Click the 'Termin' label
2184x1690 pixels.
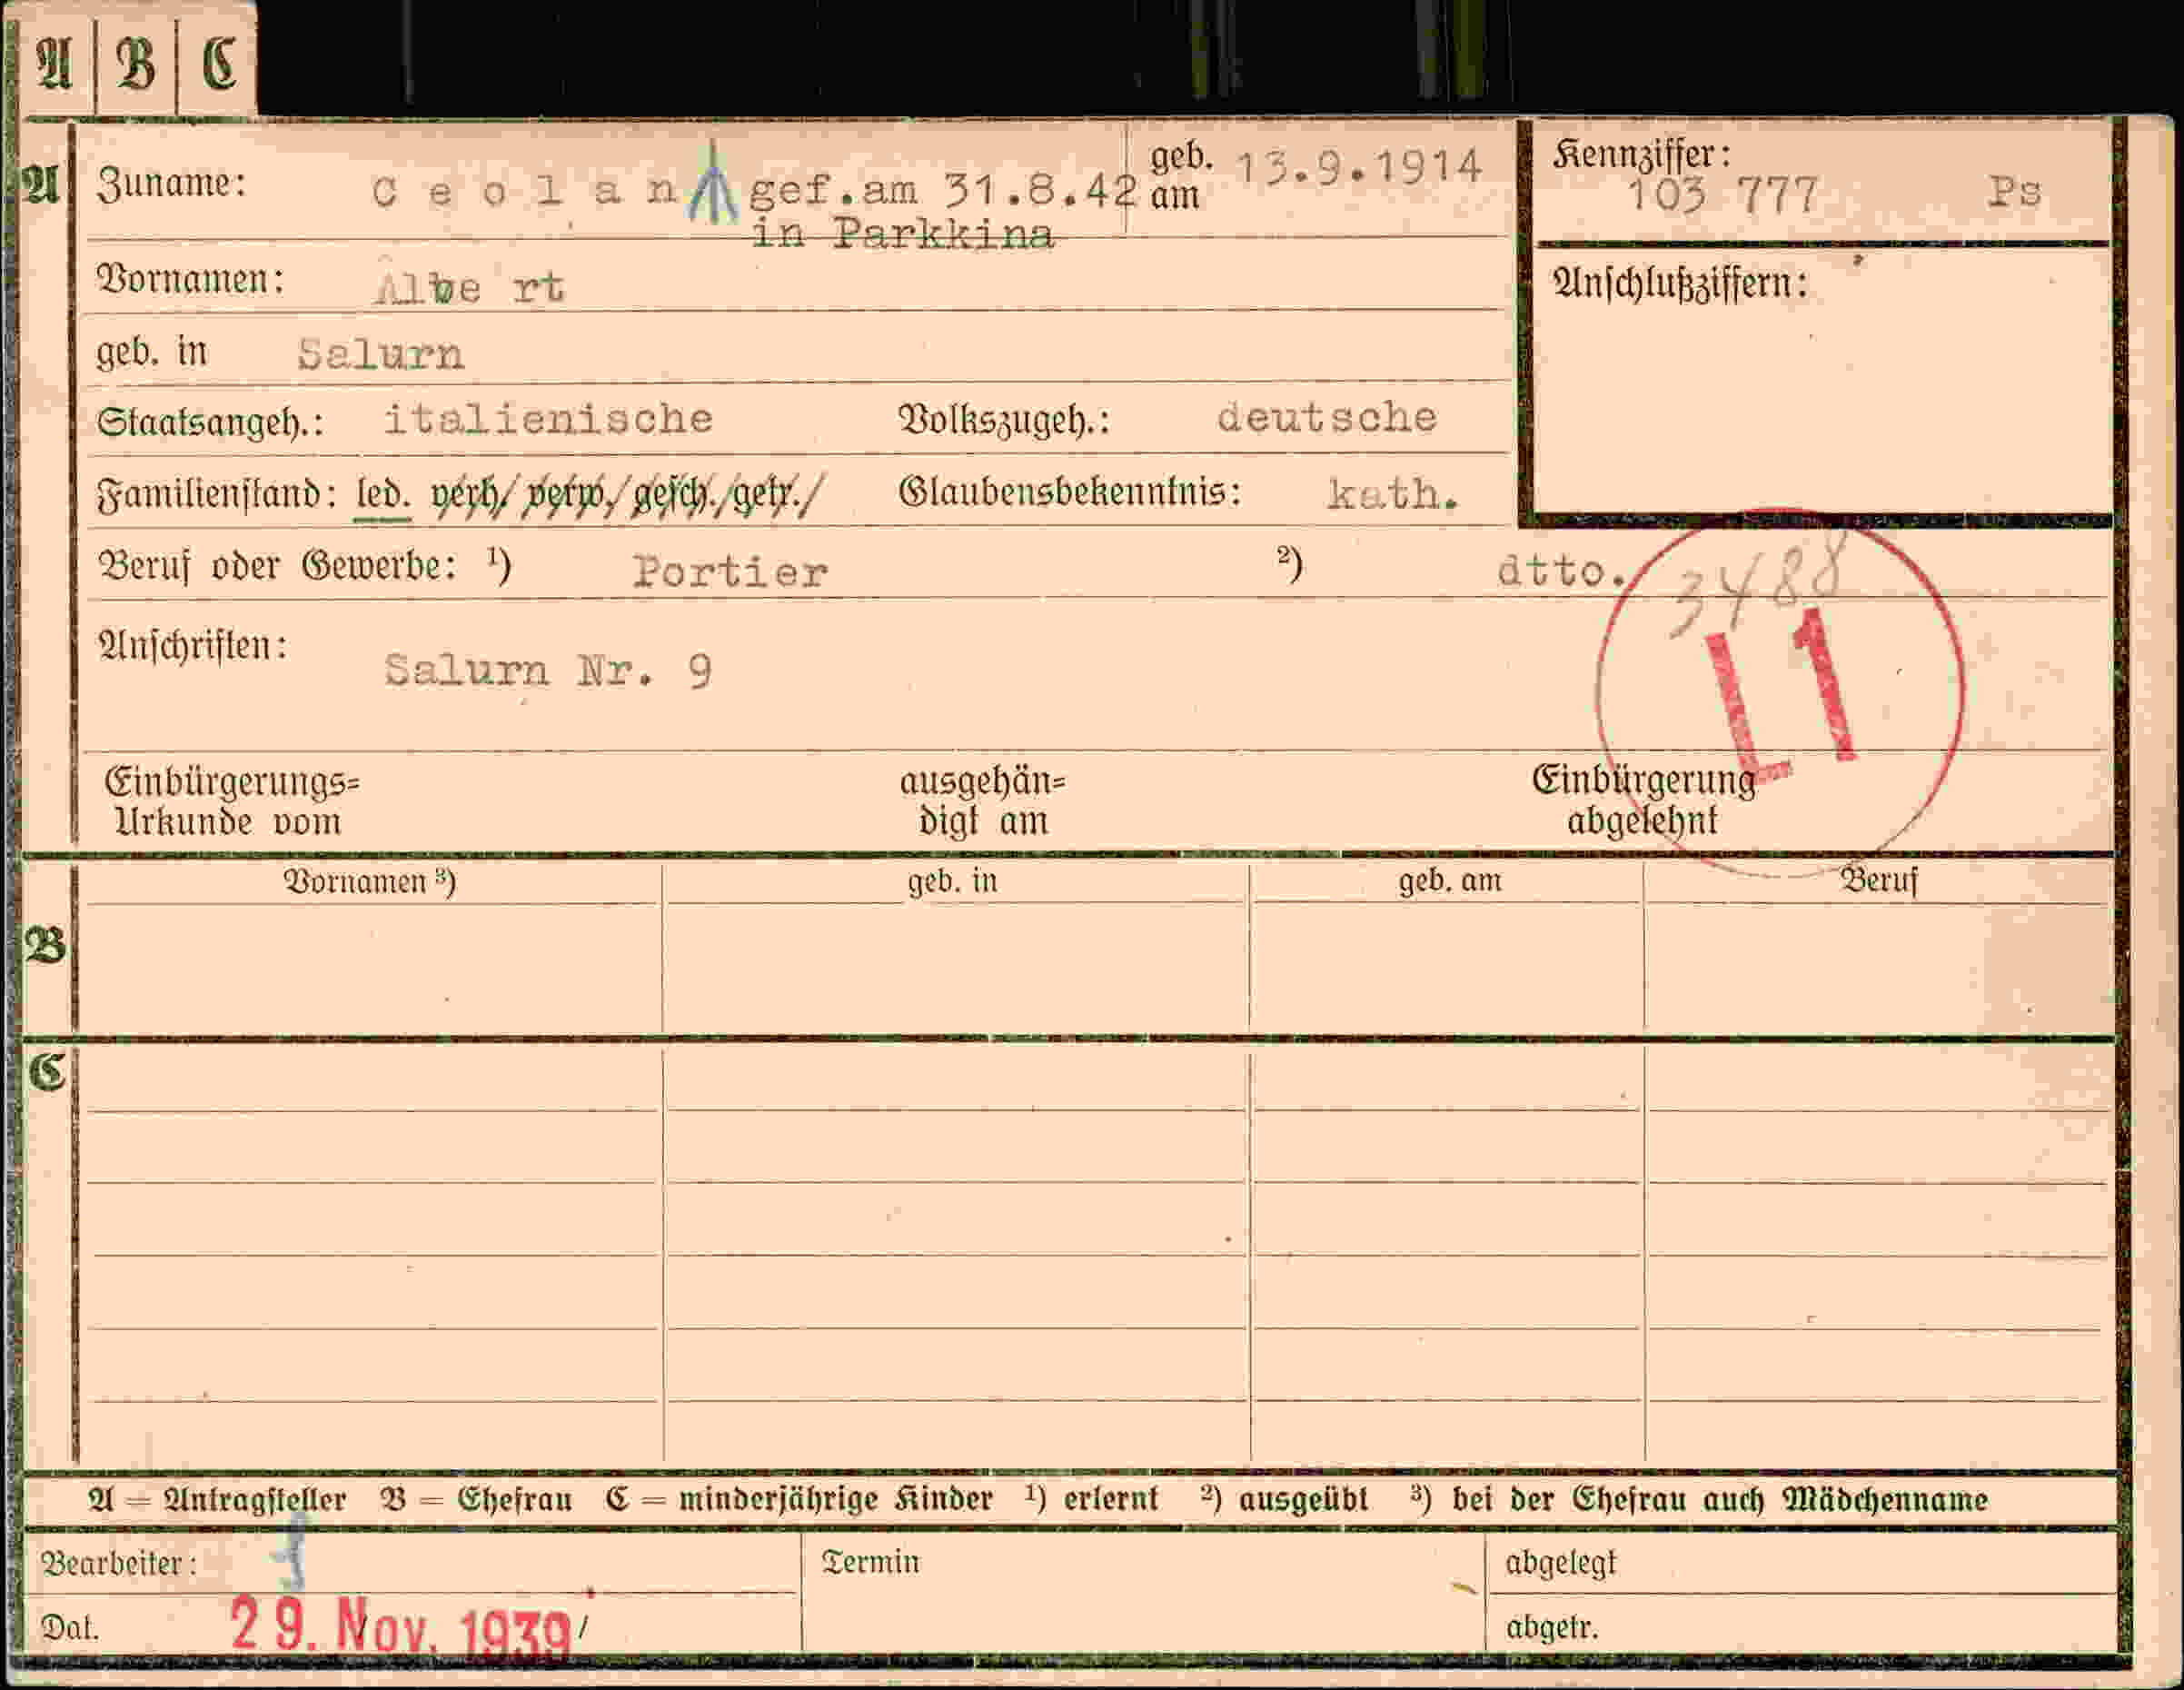coord(870,1563)
